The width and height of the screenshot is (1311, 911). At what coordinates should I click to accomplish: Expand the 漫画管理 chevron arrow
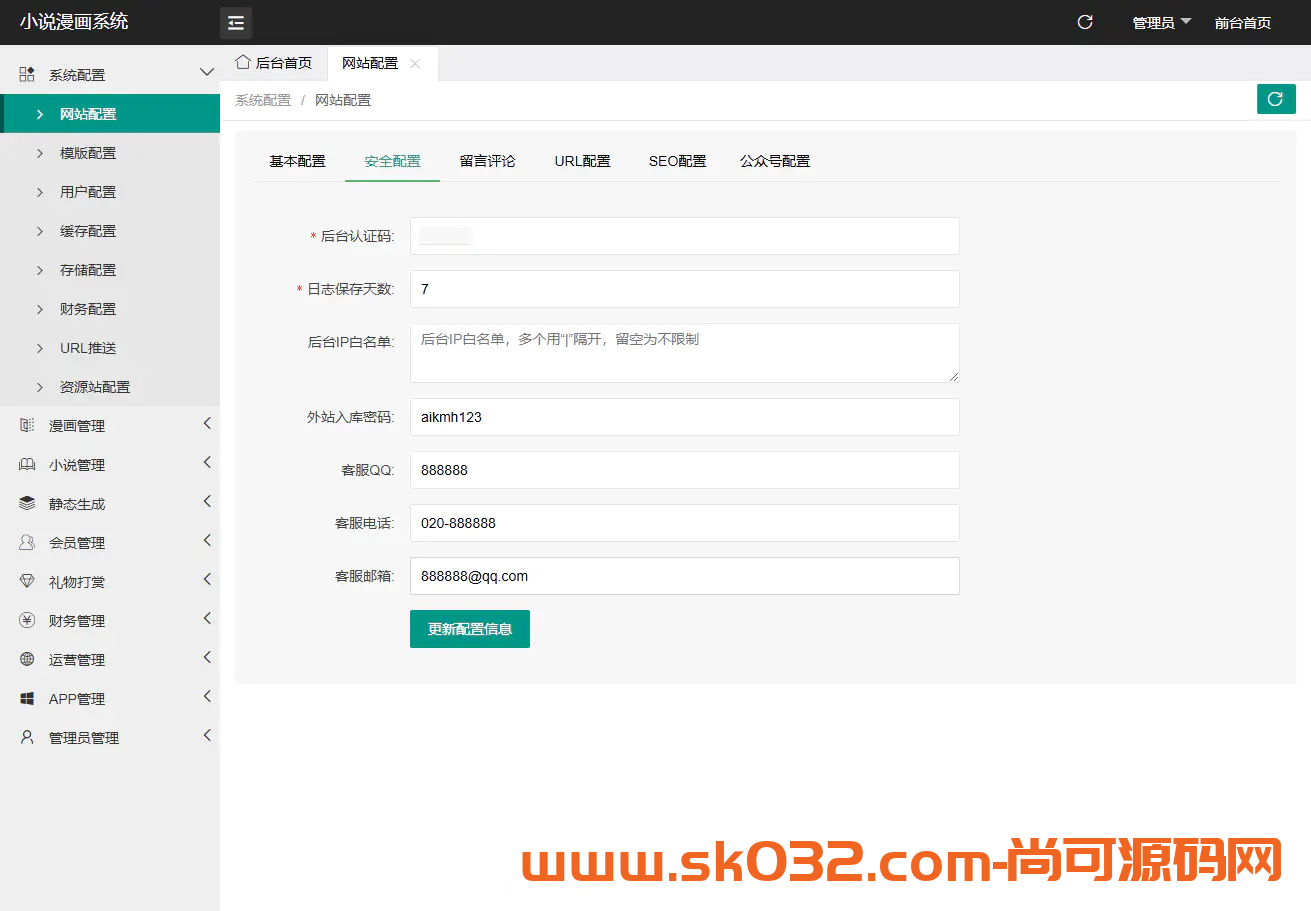pos(207,424)
